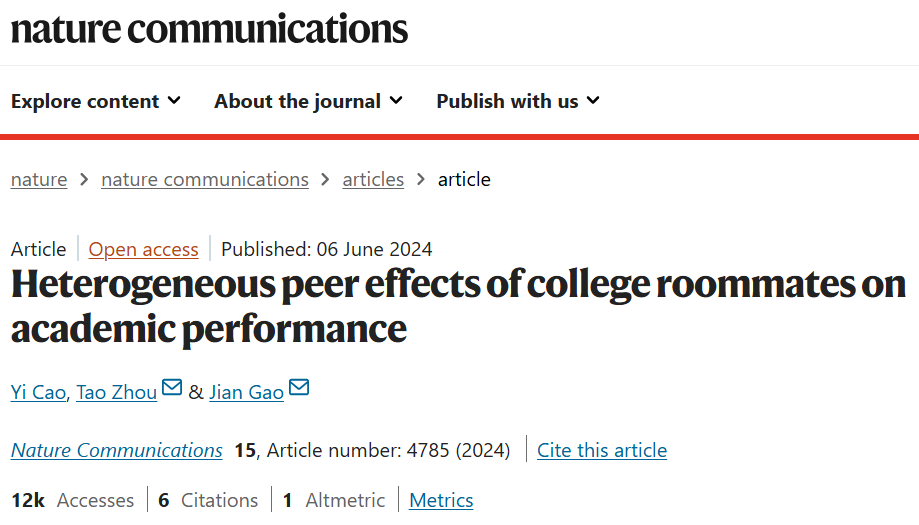Screen dimensions: 919x525
Task: Navigate to the articles breadcrumb
Action: point(373,180)
